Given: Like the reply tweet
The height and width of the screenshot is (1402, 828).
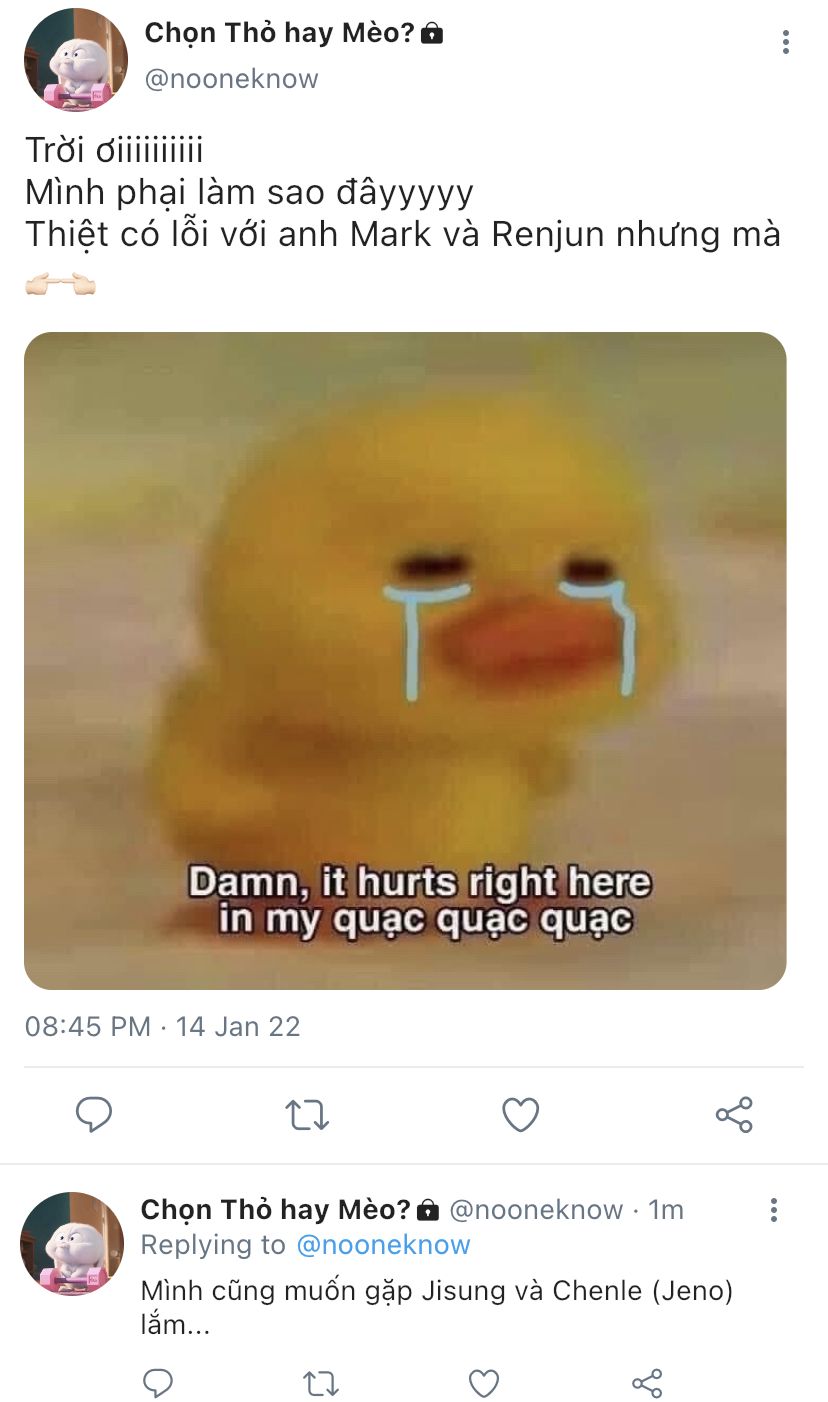Looking at the screenshot, I should click(484, 1383).
